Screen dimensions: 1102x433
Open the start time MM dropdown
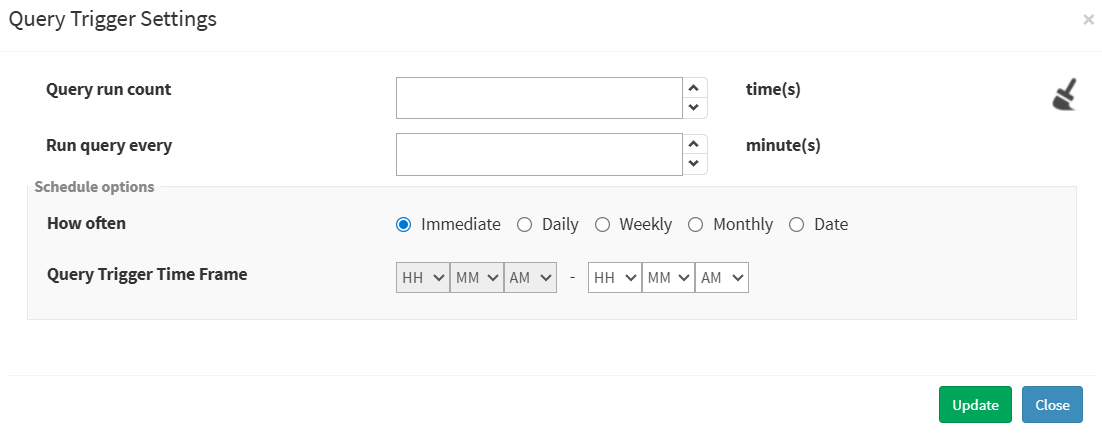click(x=477, y=278)
